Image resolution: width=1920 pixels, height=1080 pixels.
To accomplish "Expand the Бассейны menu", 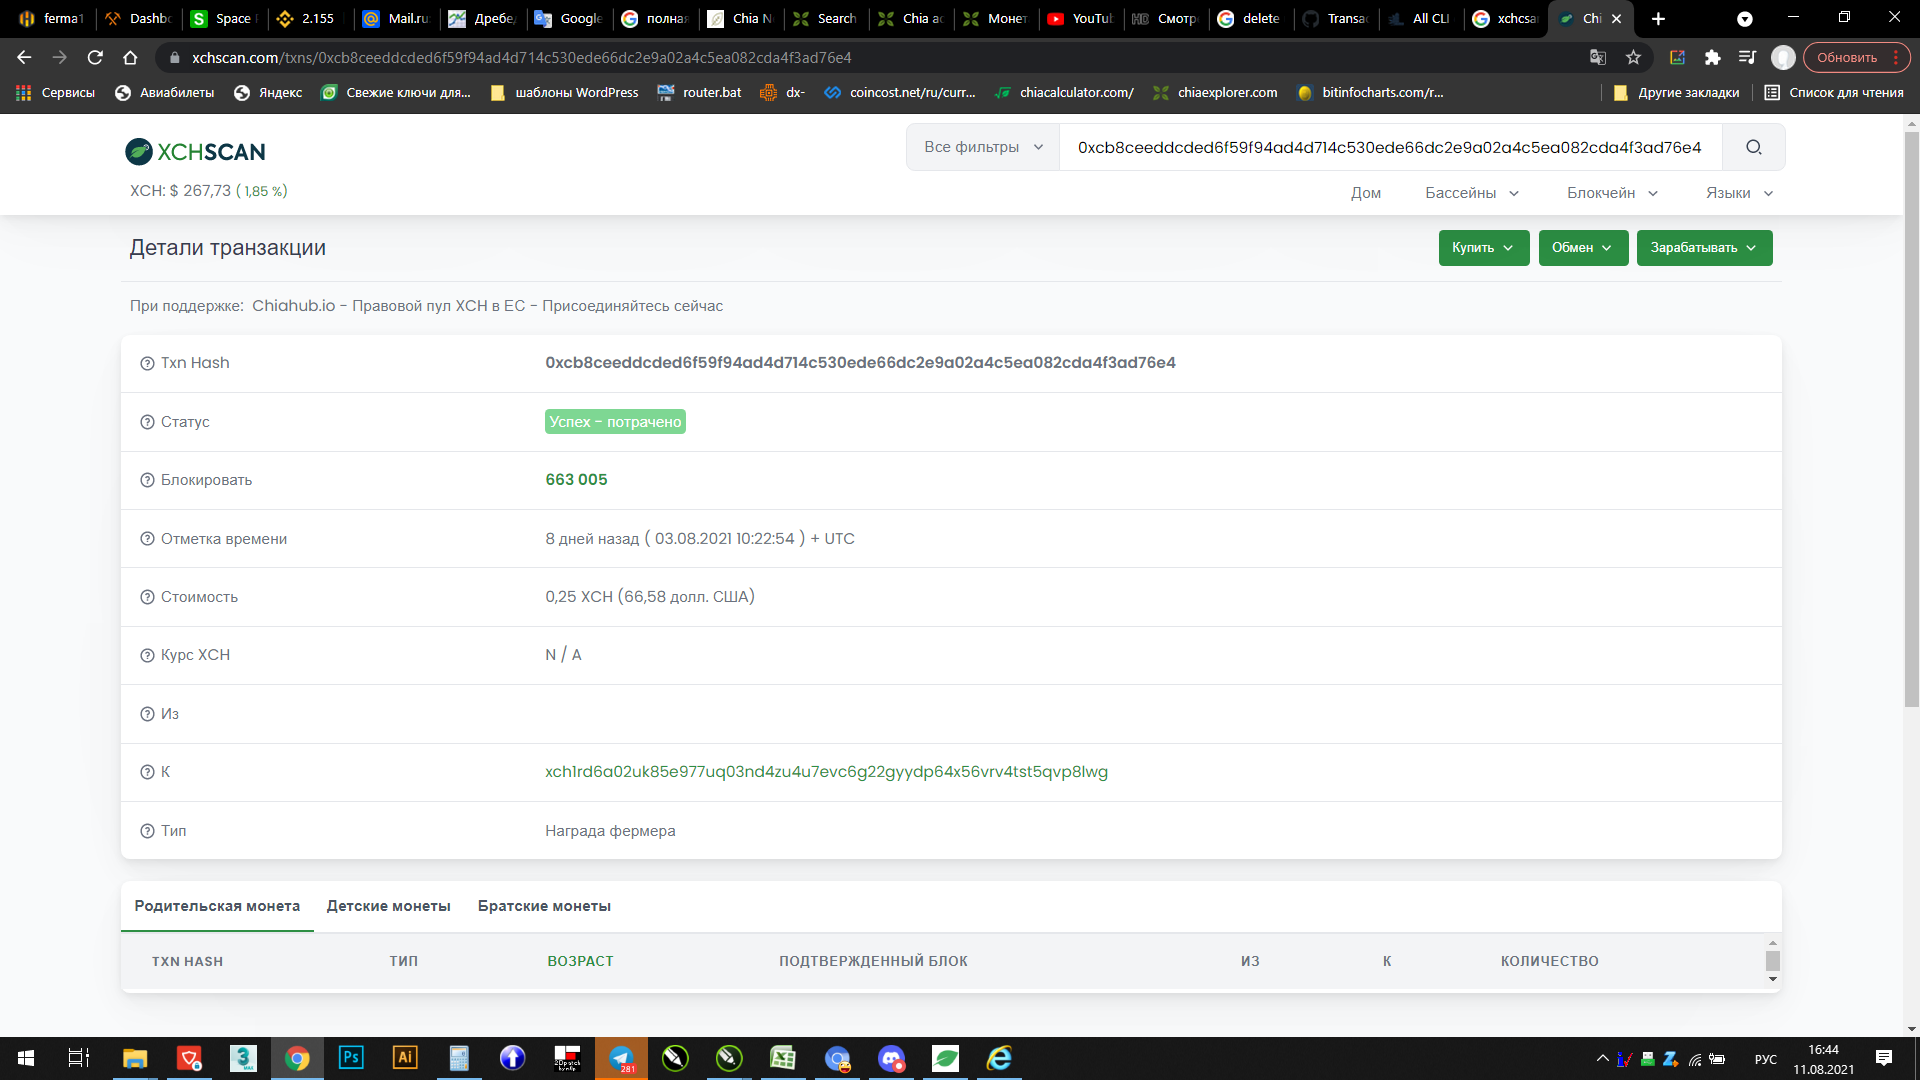I will (1472, 193).
